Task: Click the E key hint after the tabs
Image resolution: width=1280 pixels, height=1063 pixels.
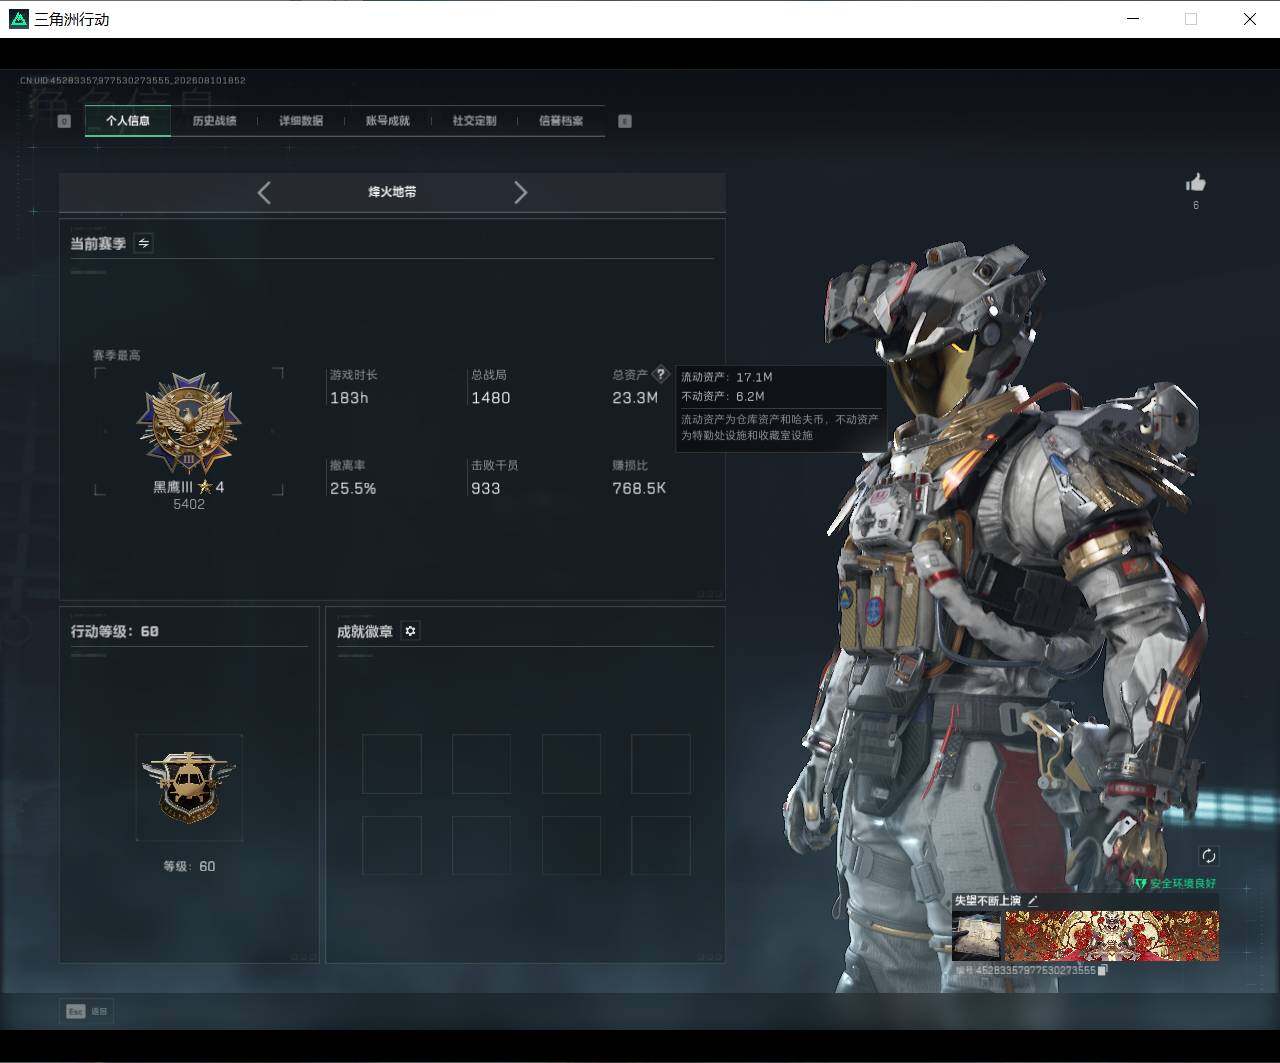Action: [625, 121]
